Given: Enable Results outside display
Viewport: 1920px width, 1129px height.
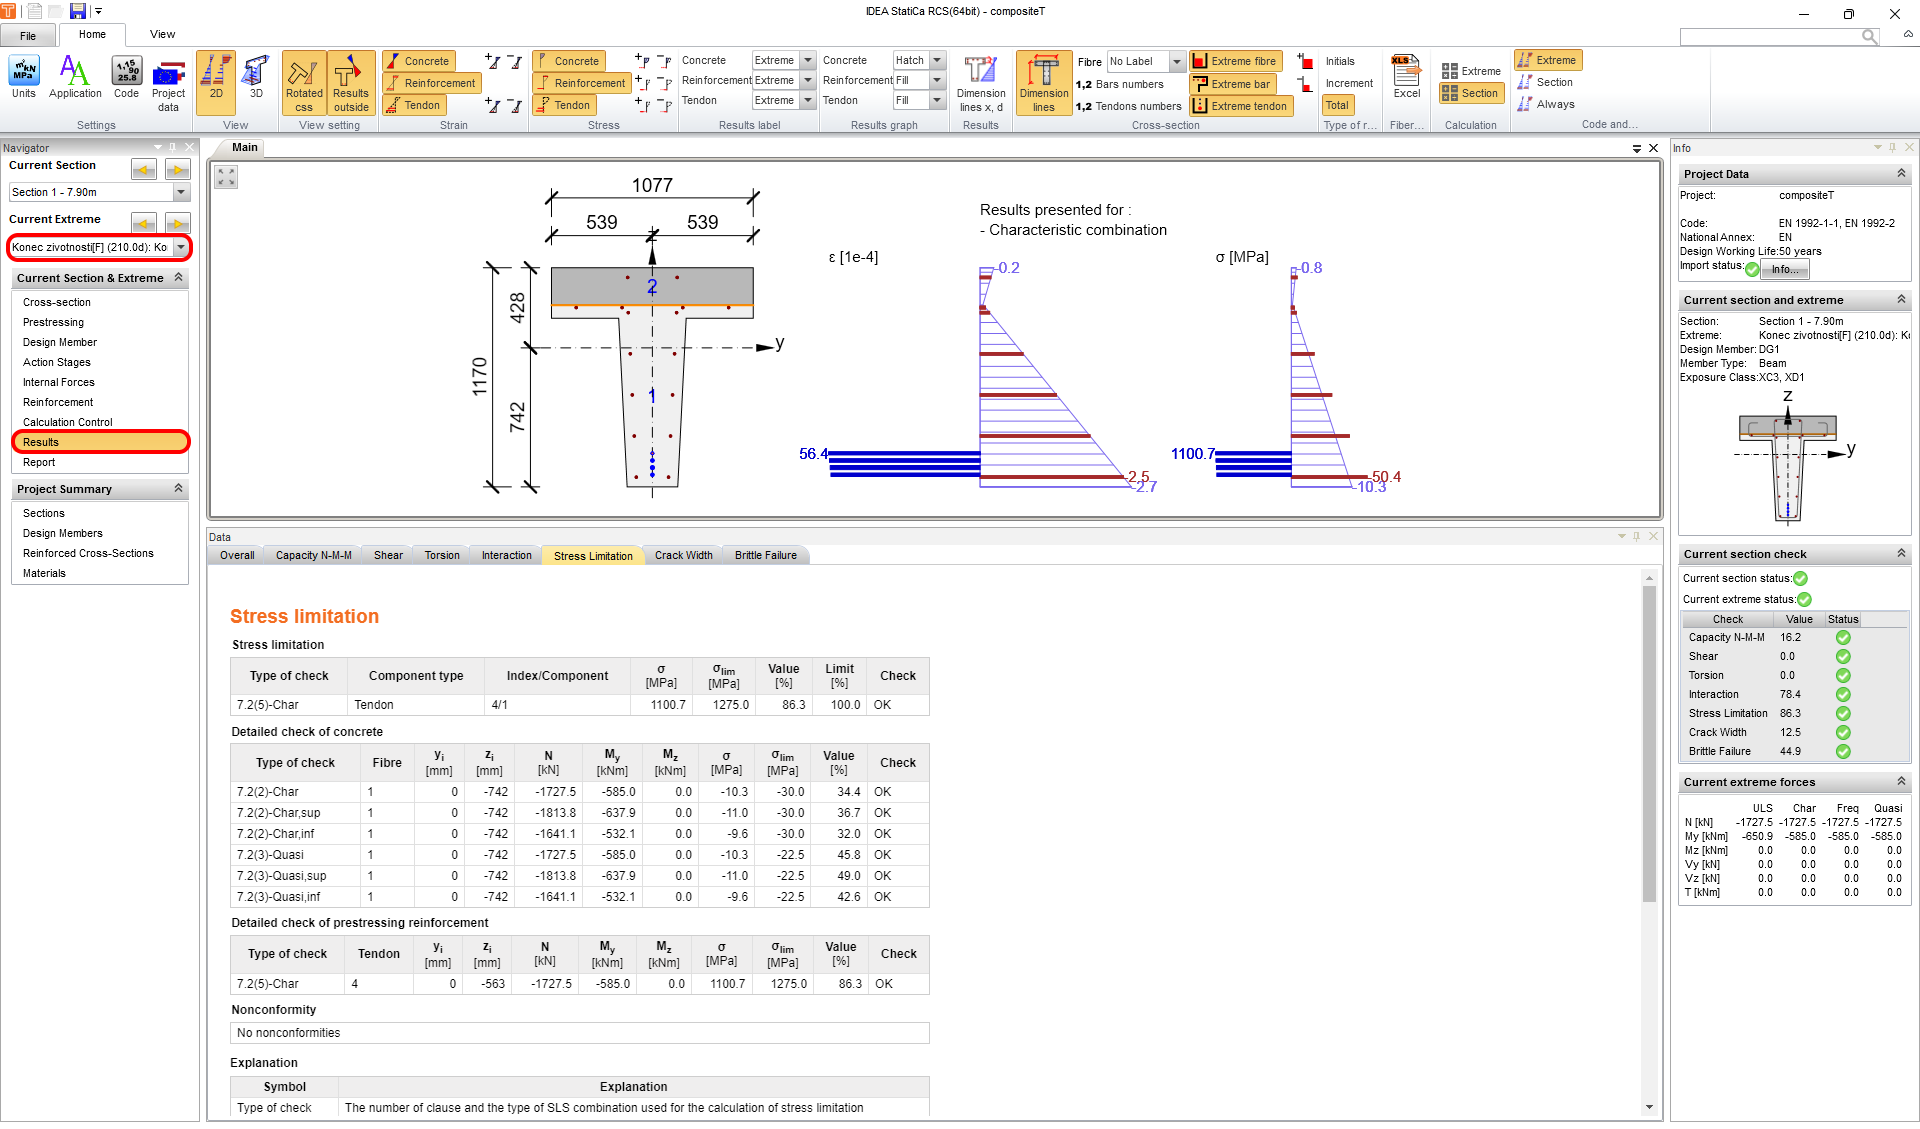Looking at the screenshot, I should pos(350,84).
